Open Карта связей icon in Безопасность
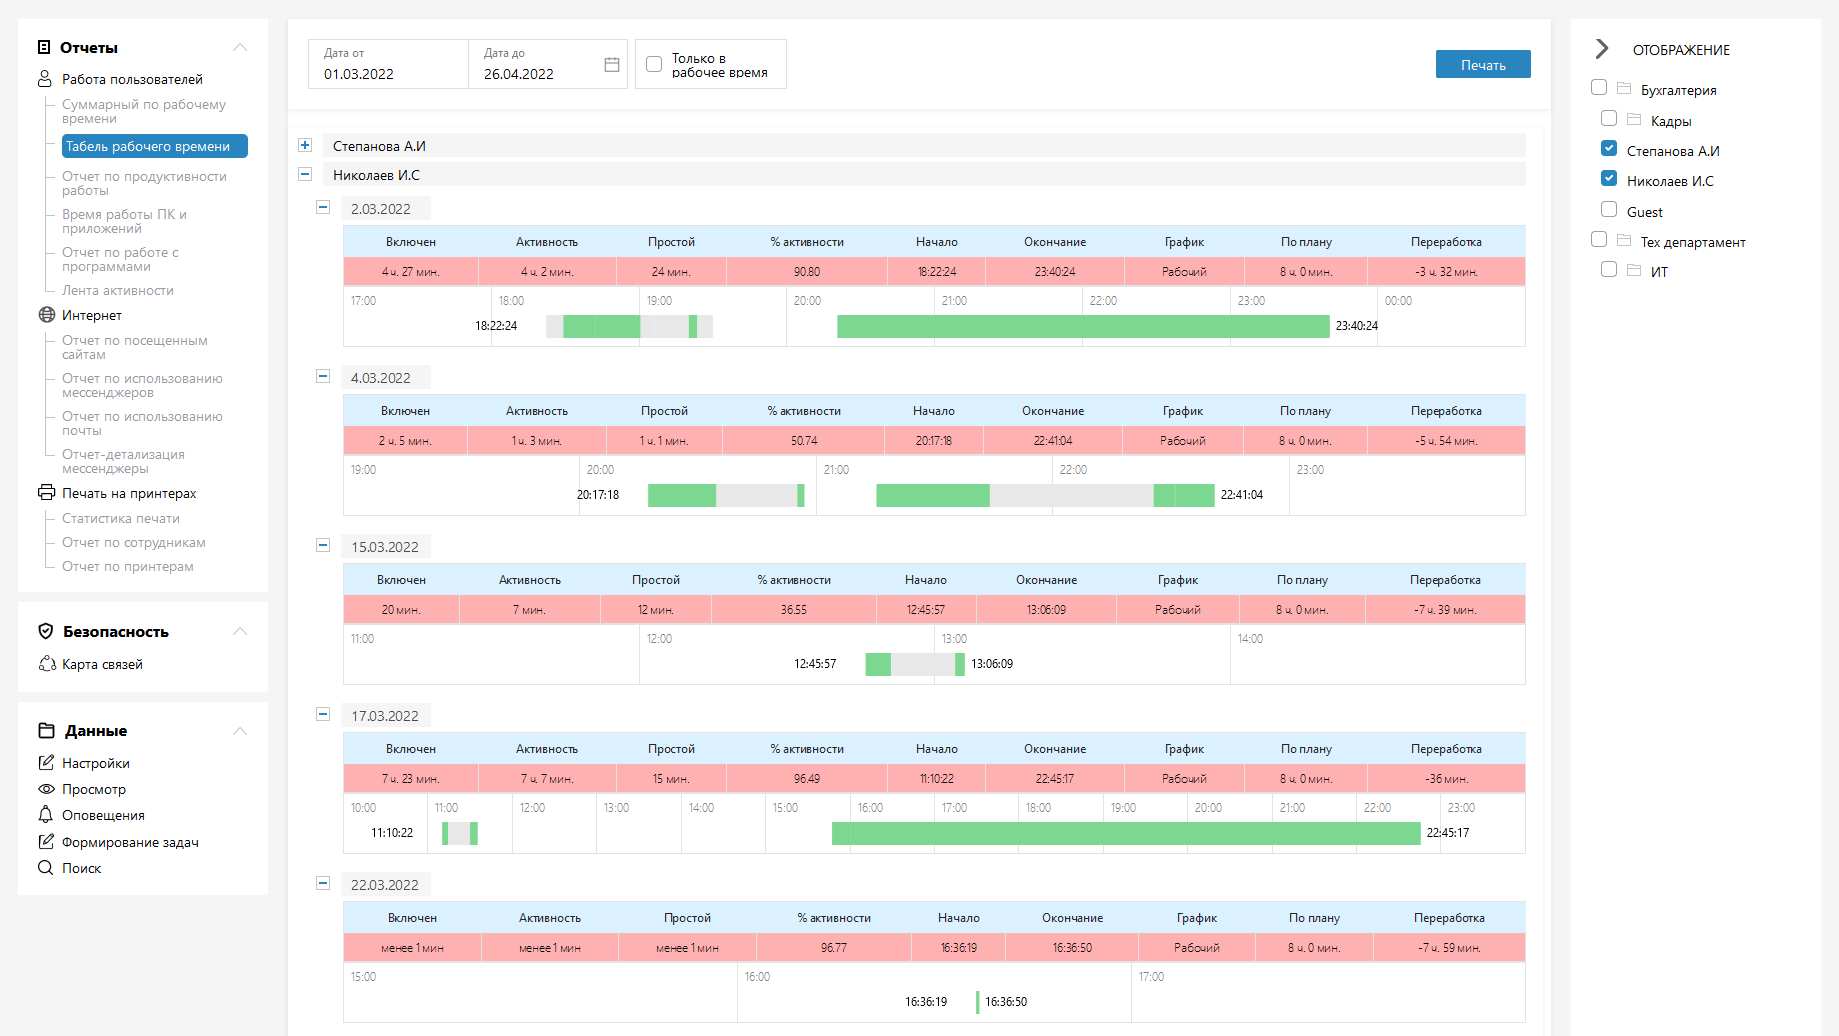The image size is (1839, 1036). coord(46,664)
